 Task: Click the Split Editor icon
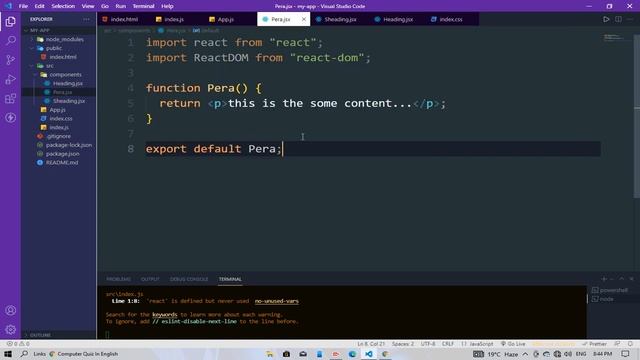pos(618,19)
